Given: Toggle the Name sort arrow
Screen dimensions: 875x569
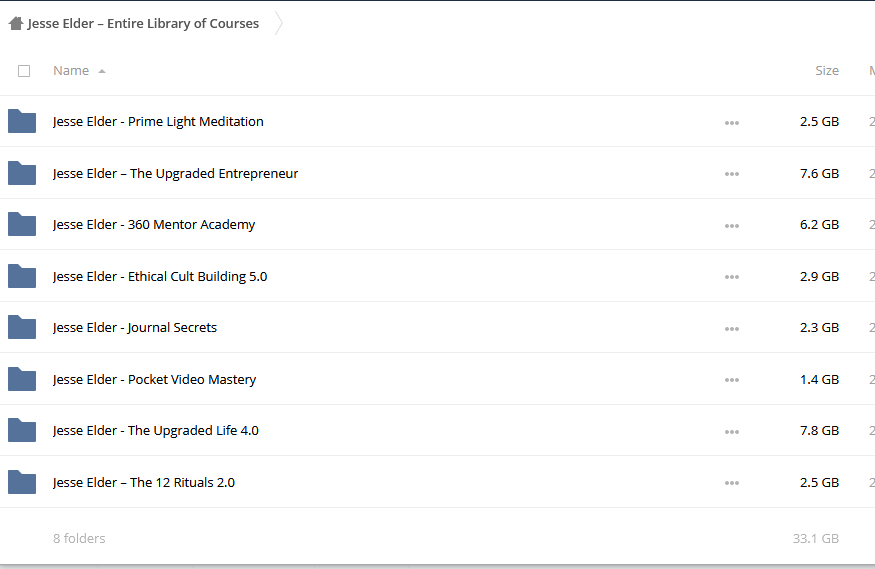Looking at the screenshot, I should [x=102, y=71].
